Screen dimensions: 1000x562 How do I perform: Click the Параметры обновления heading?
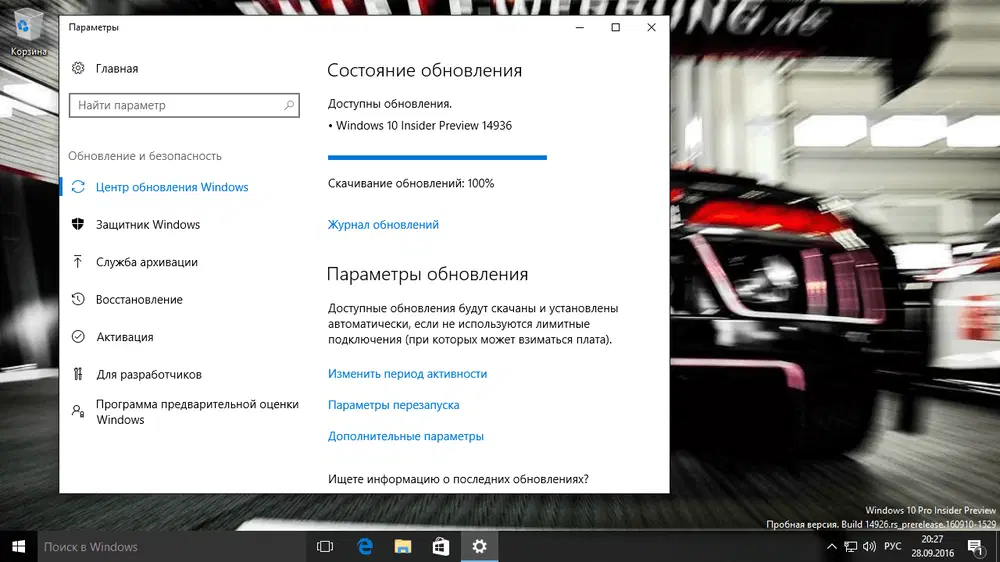[x=427, y=274]
